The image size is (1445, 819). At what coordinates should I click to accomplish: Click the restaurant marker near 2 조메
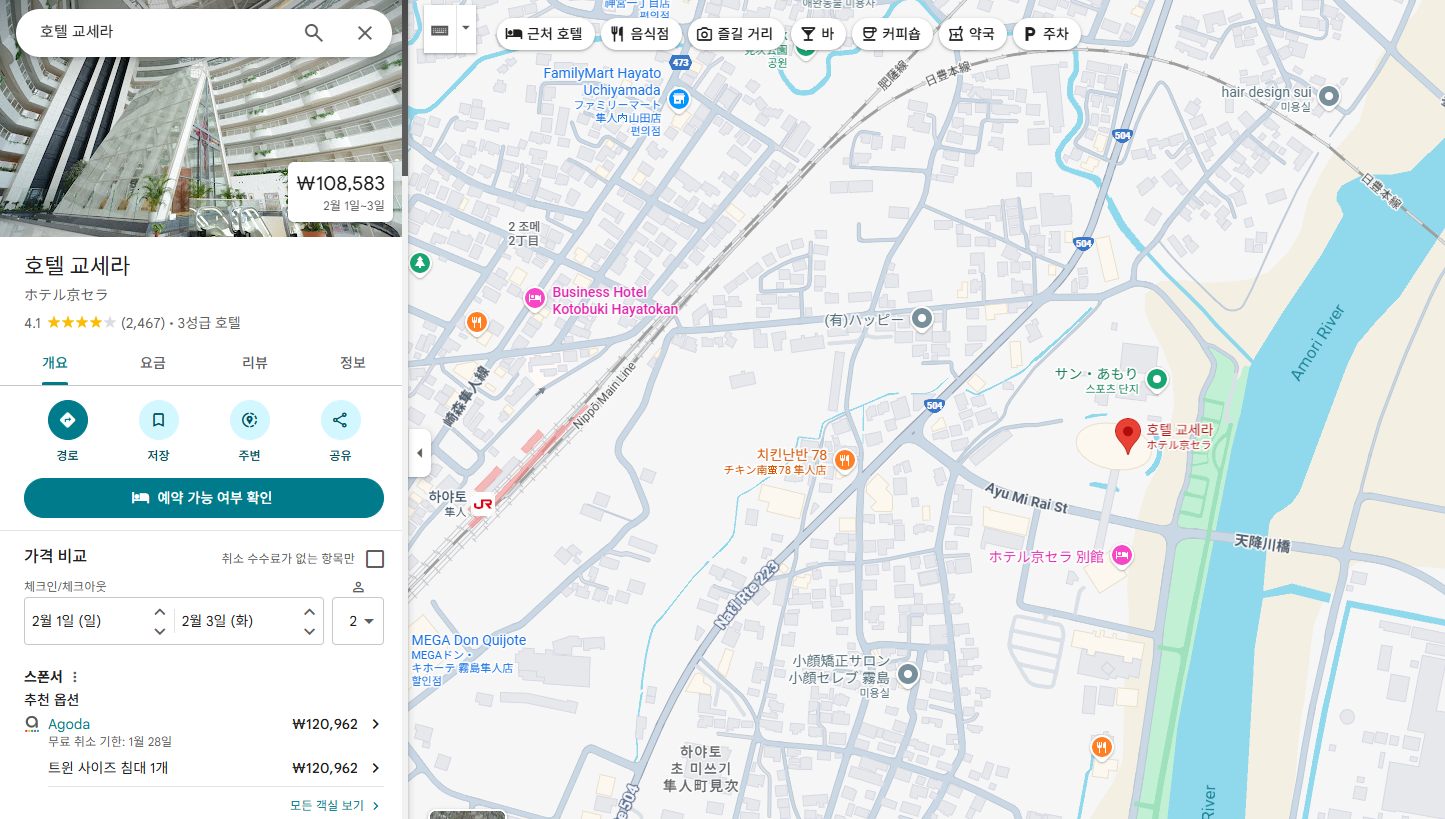tap(477, 322)
